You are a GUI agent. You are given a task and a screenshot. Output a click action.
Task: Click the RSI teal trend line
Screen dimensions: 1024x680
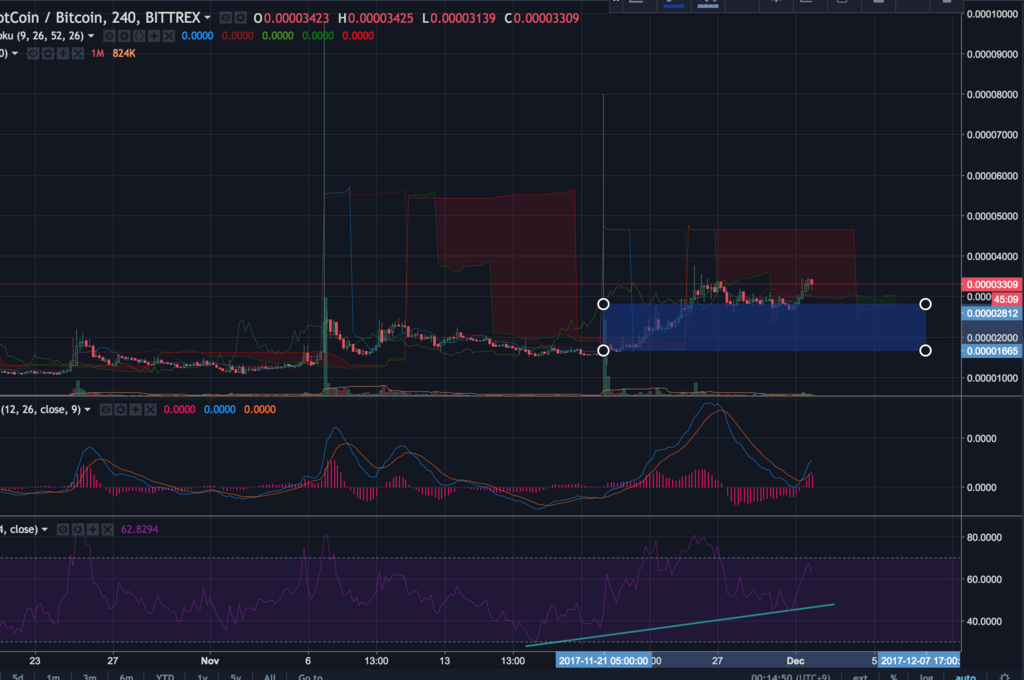point(679,625)
